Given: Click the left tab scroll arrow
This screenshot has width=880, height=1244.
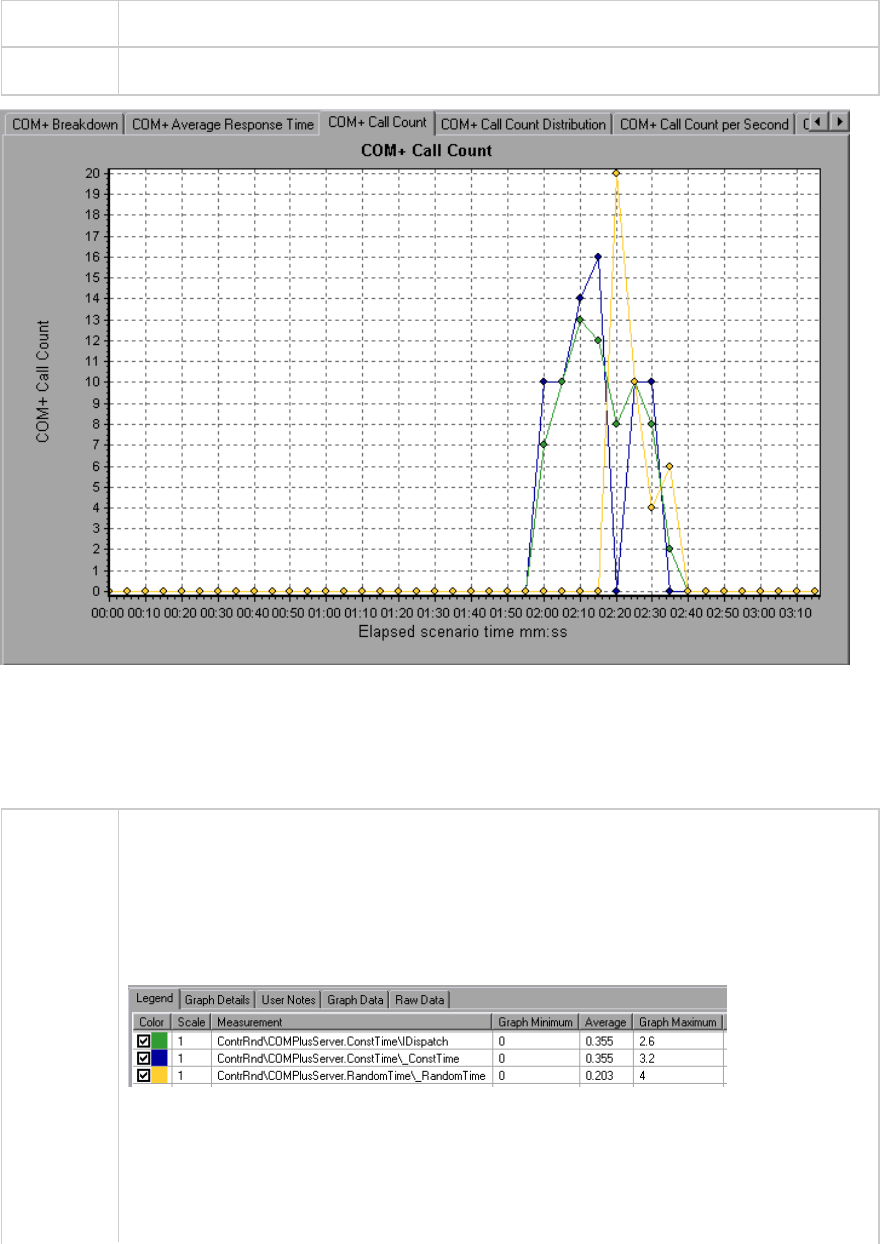Looking at the screenshot, I should pos(818,122).
